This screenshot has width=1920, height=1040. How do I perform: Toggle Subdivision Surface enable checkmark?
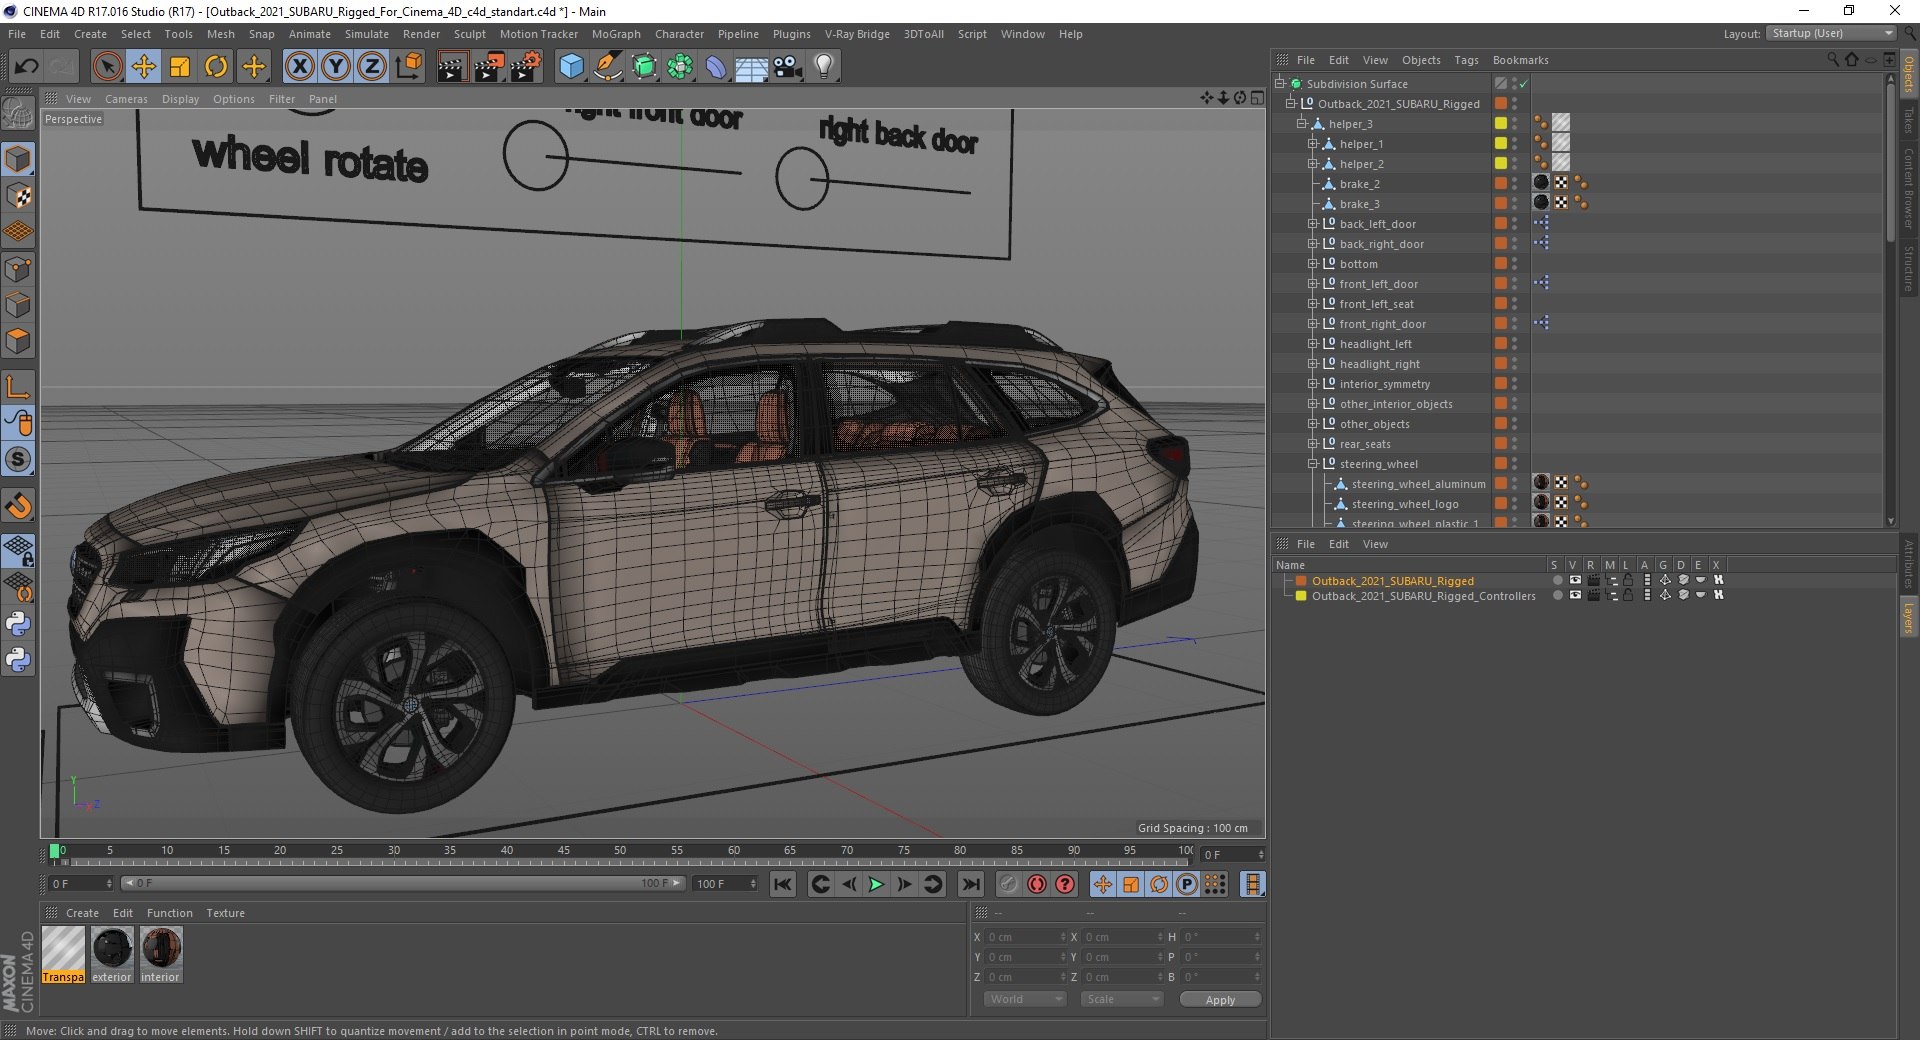(x=1523, y=84)
